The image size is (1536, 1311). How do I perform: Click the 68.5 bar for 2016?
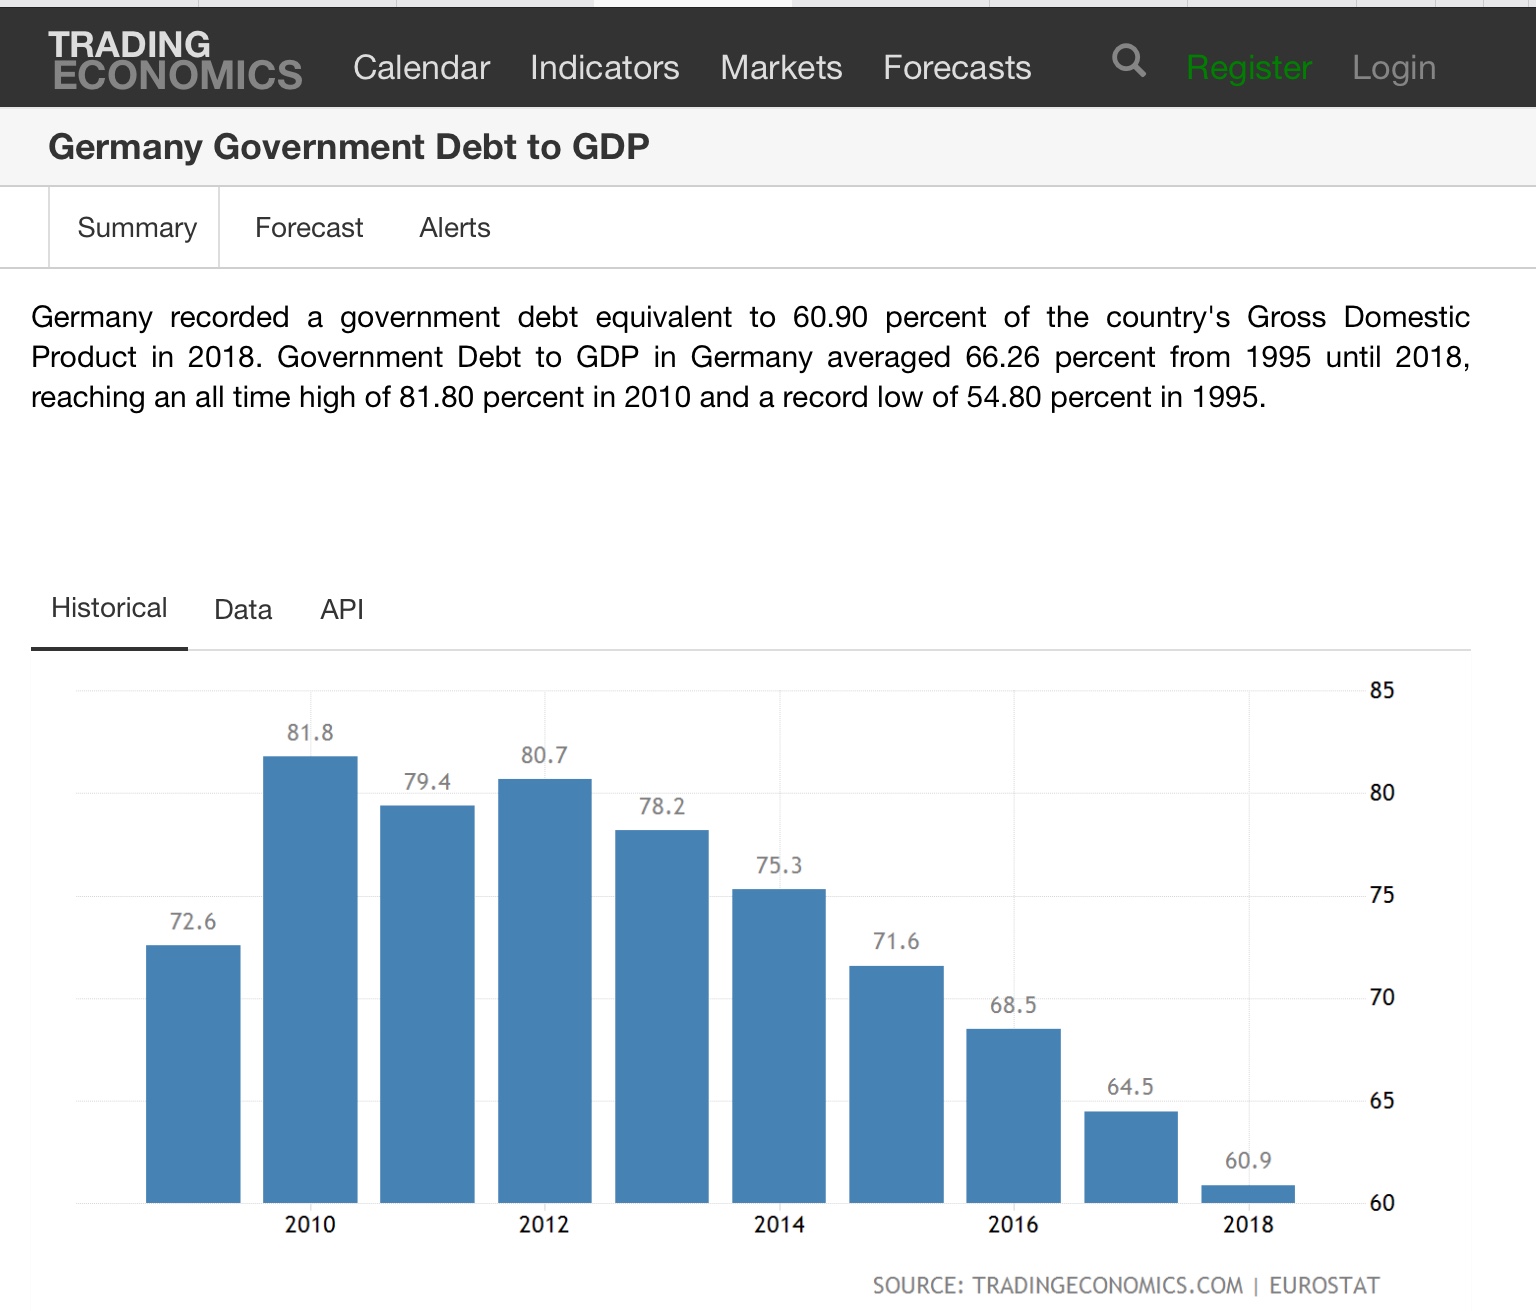(1013, 1115)
